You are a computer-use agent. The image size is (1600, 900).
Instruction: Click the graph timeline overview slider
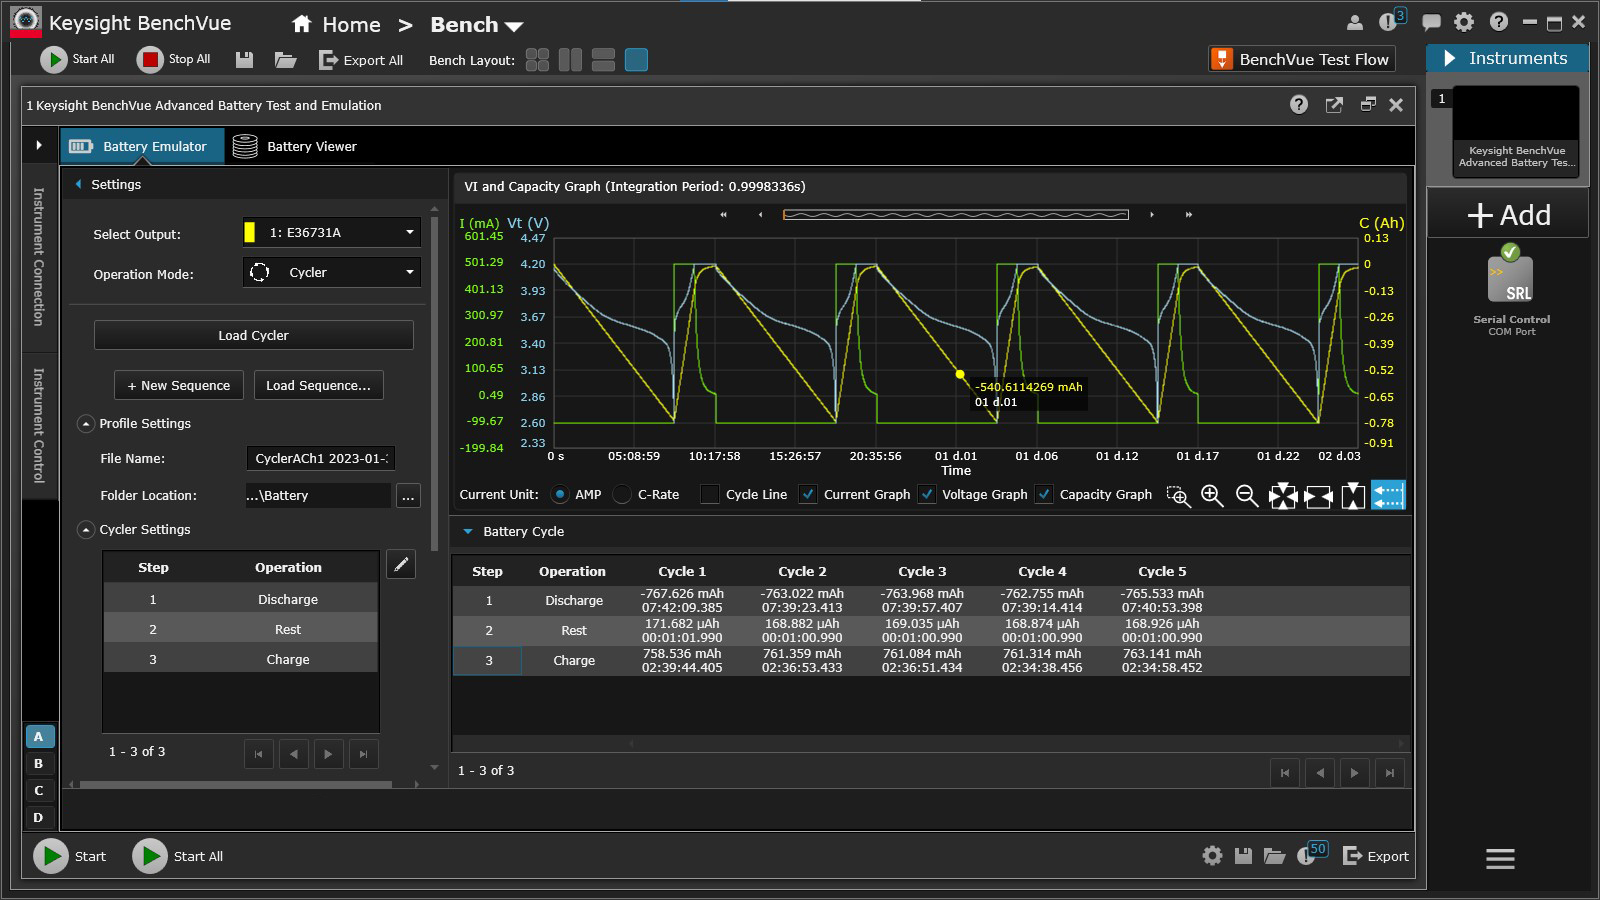tap(955, 214)
